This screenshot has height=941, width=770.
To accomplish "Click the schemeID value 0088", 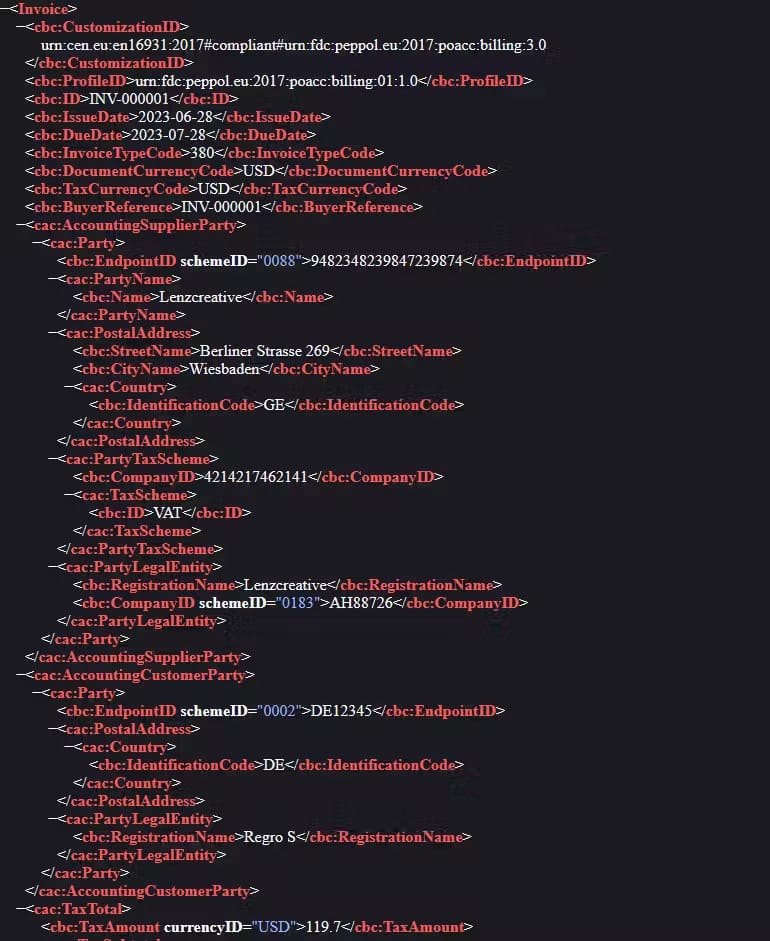I will [x=279, y=261].
